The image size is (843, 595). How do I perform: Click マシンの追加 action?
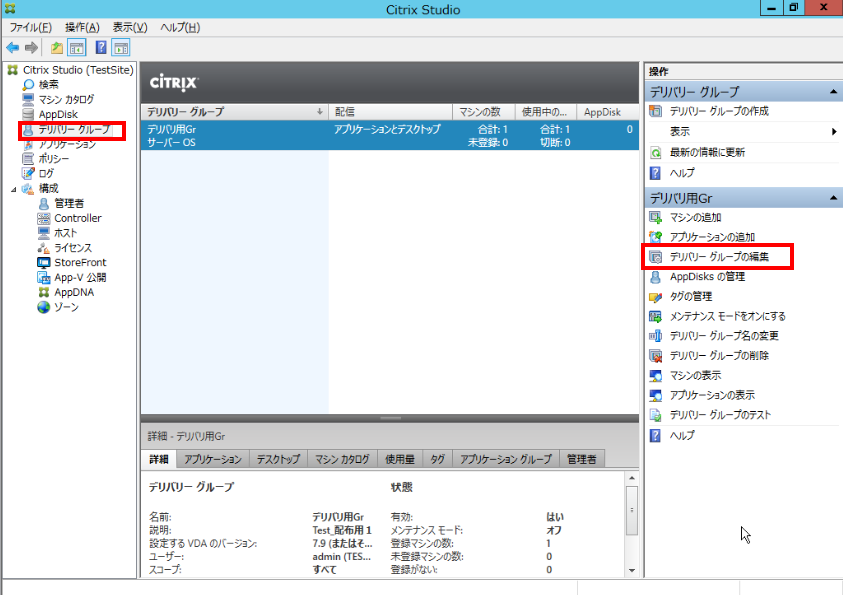(x=695, y=218)
